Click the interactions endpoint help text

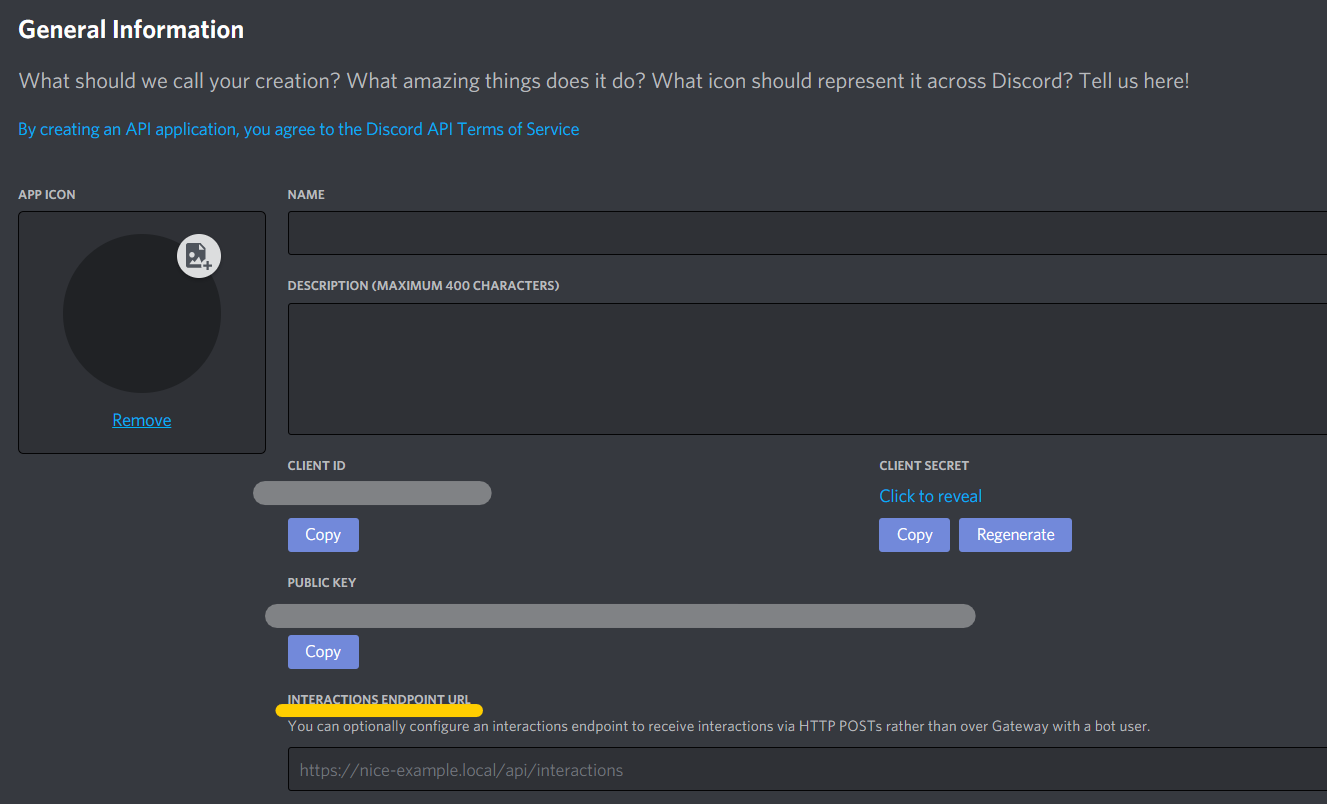pos(719,727)
